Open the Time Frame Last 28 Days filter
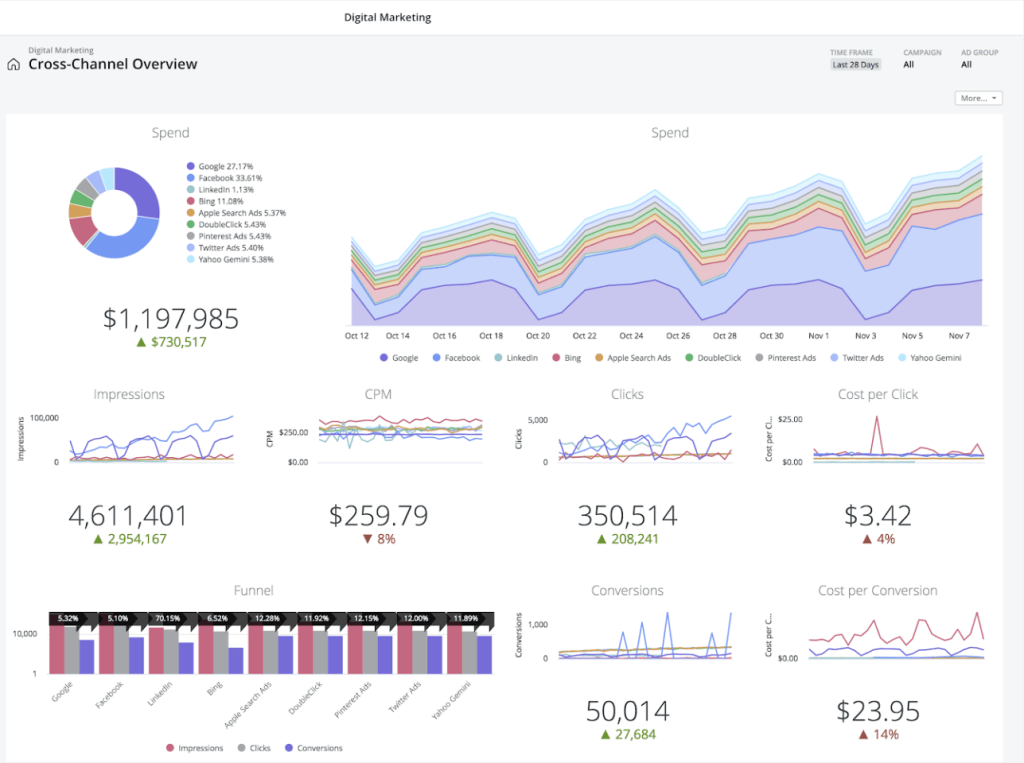 (855, 65)
